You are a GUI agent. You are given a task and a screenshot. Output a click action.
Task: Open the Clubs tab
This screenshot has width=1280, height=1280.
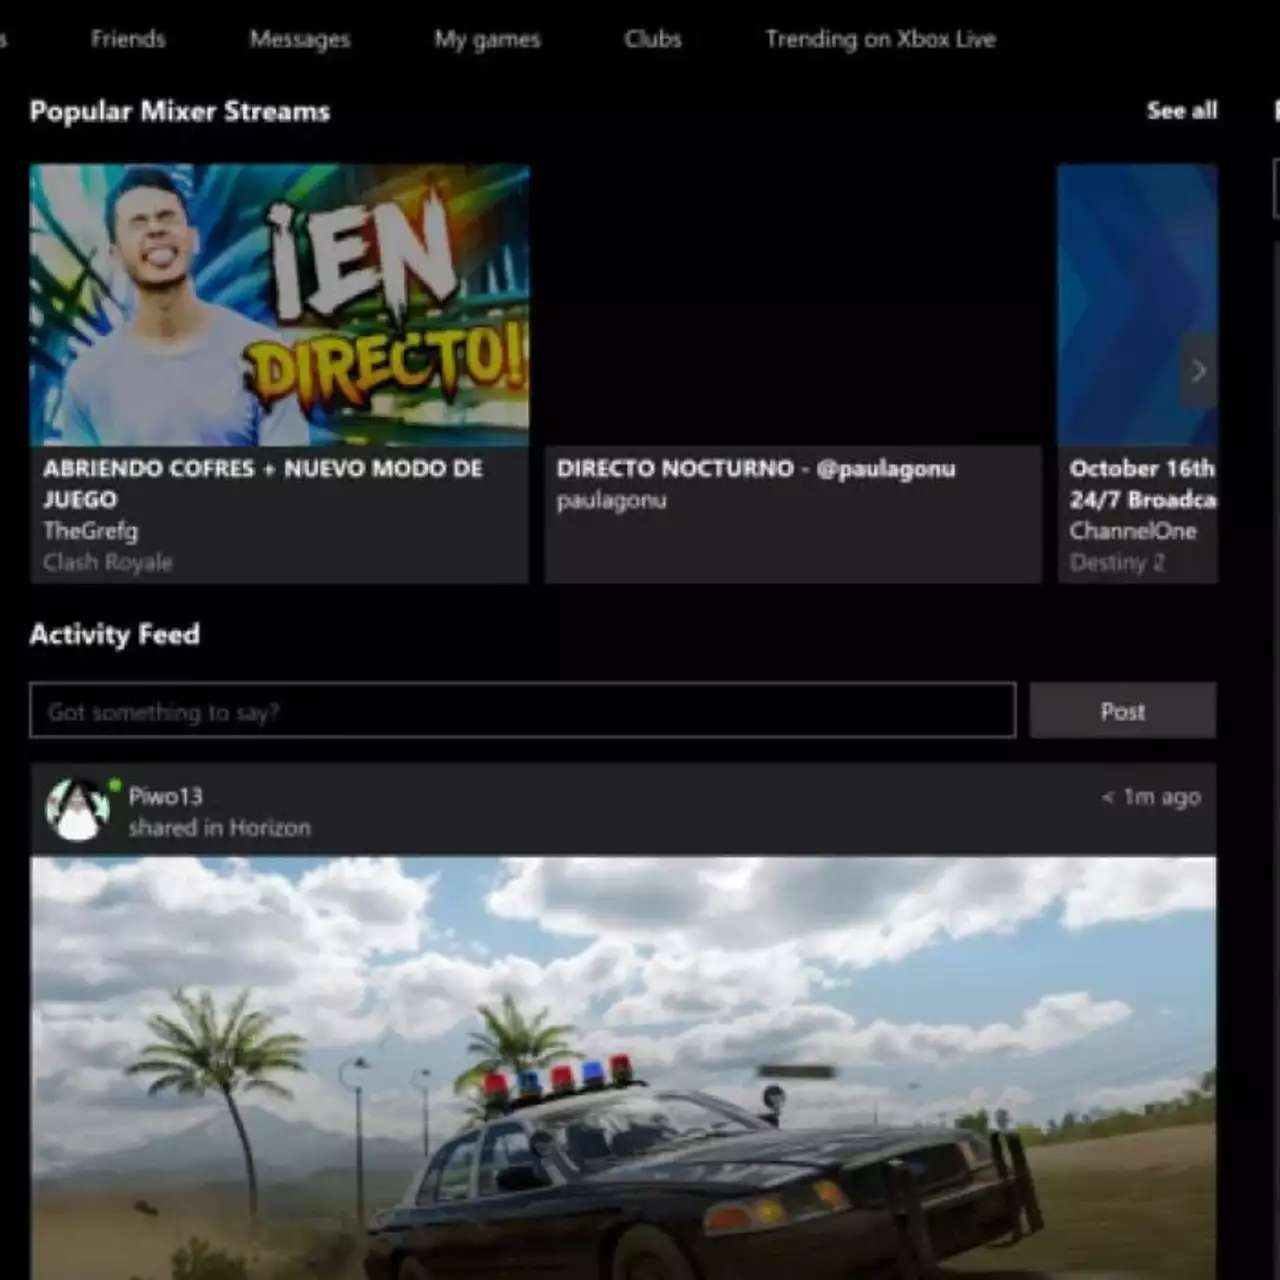(653, 39)
